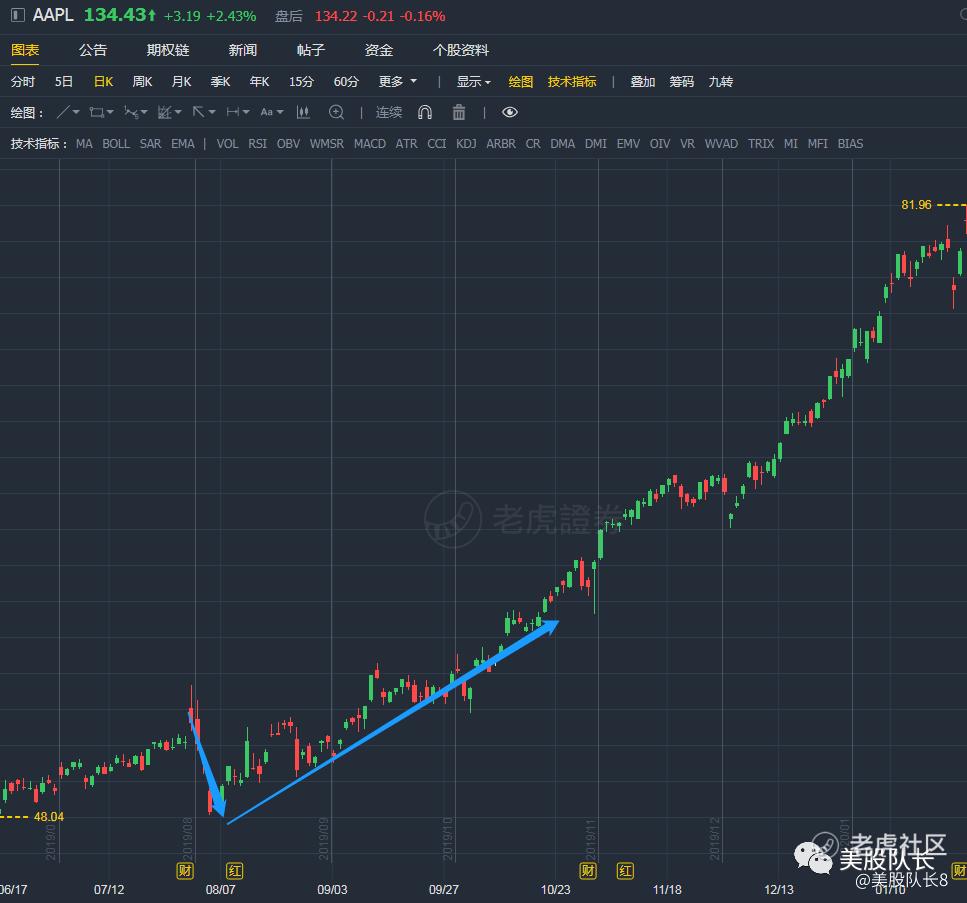Open dropdown arrow next to rectangle tool
The width and height of the screenshot is (967, 903).
click(x=110, y=112)
